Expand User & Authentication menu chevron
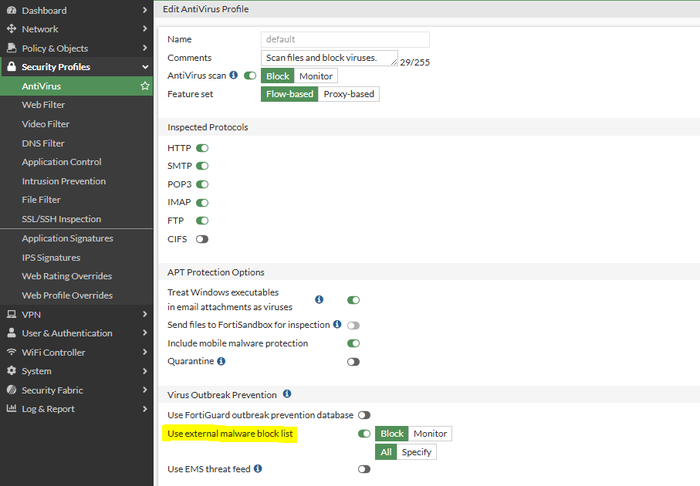 click(x=145, y=333)
